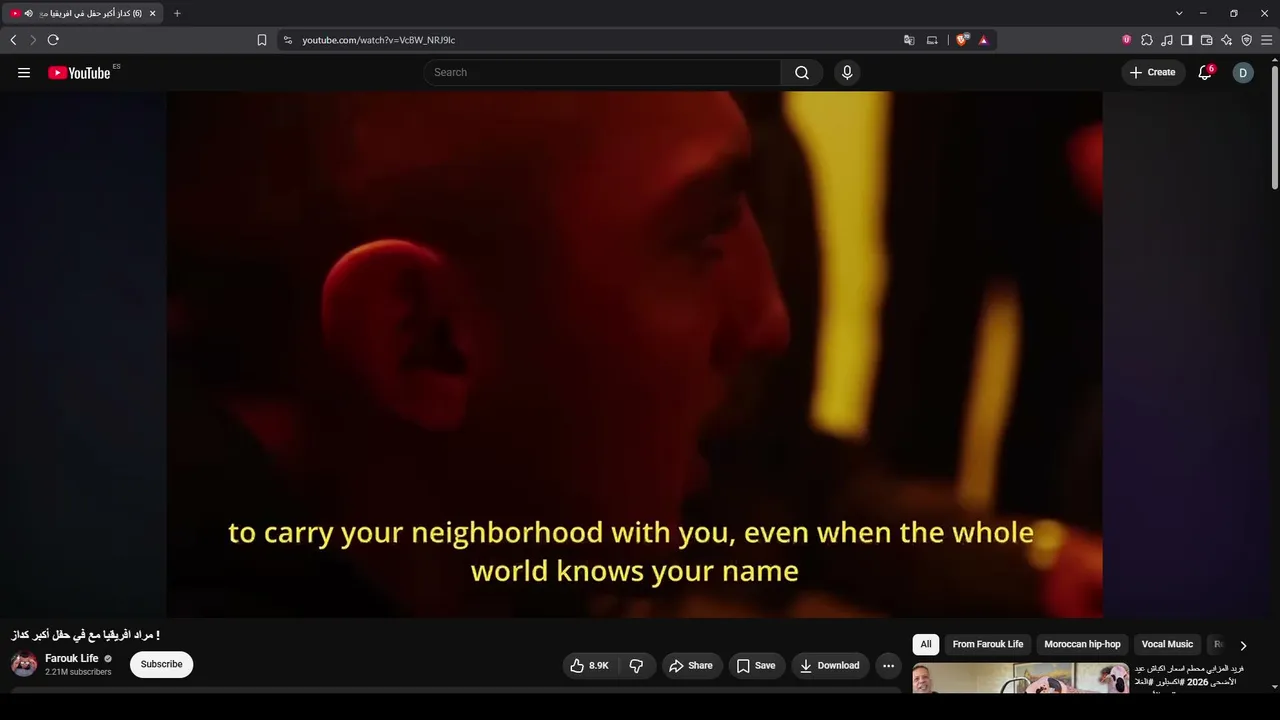Open a new browser tab
This screenshot has width=1280, height=720.
coord(177,13)
